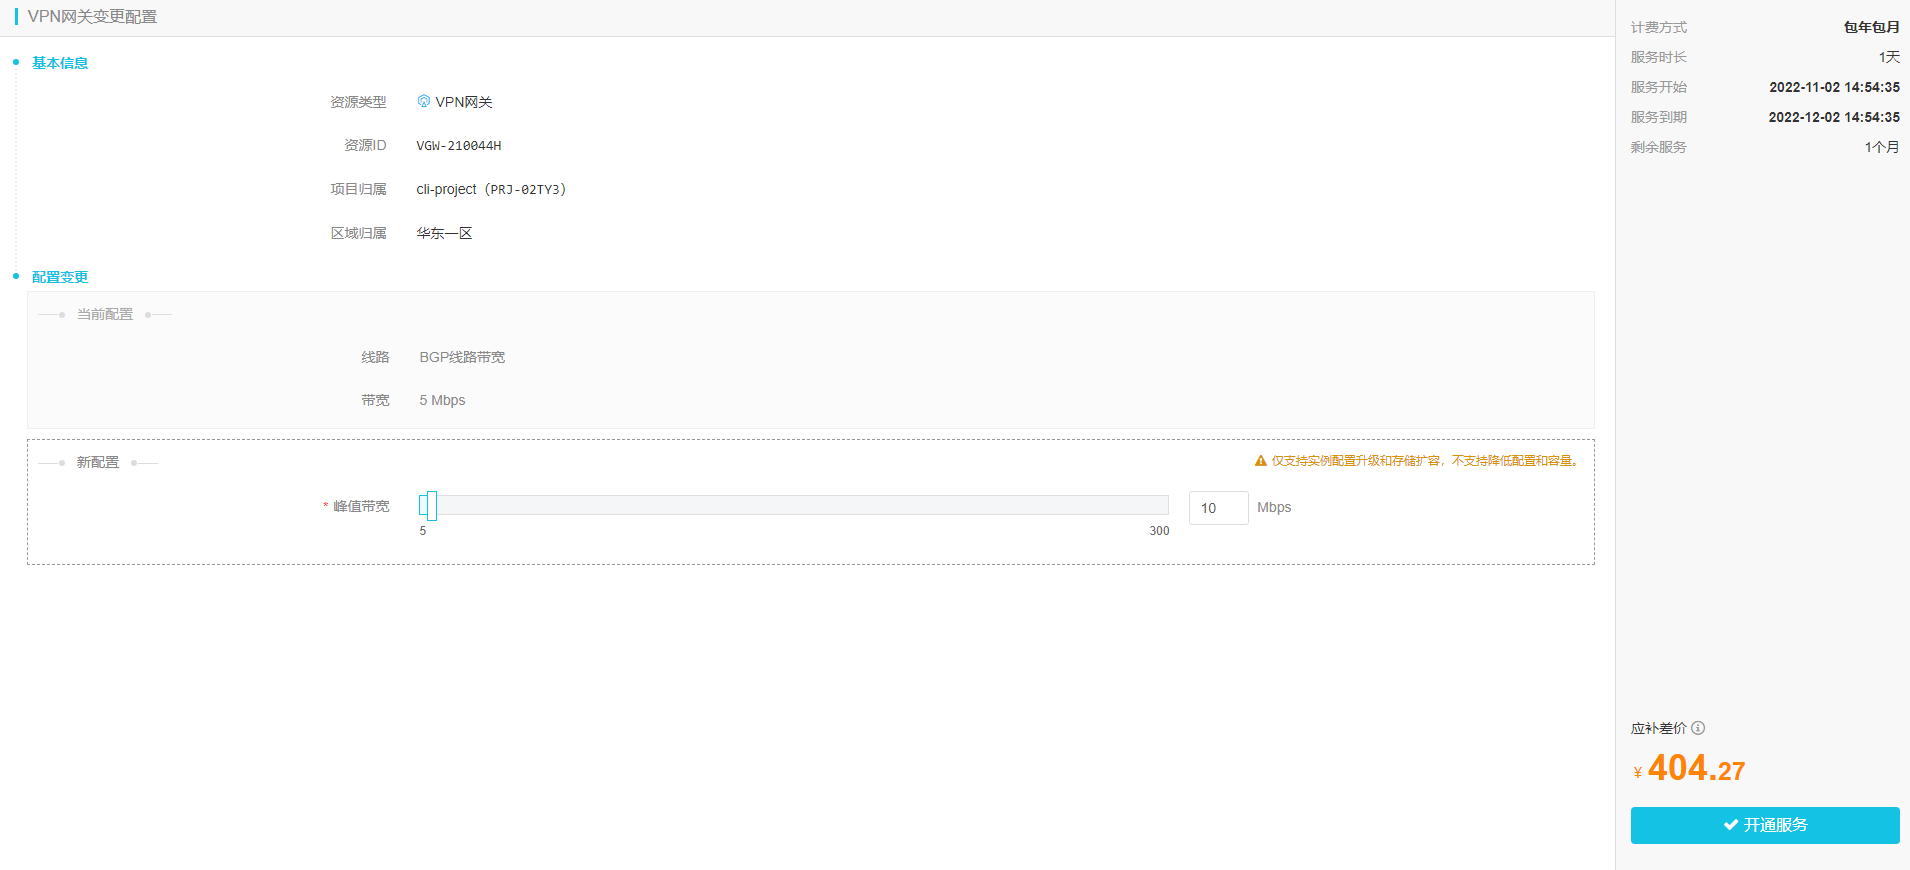Click the 配置变更 section heading

[60, 277]
